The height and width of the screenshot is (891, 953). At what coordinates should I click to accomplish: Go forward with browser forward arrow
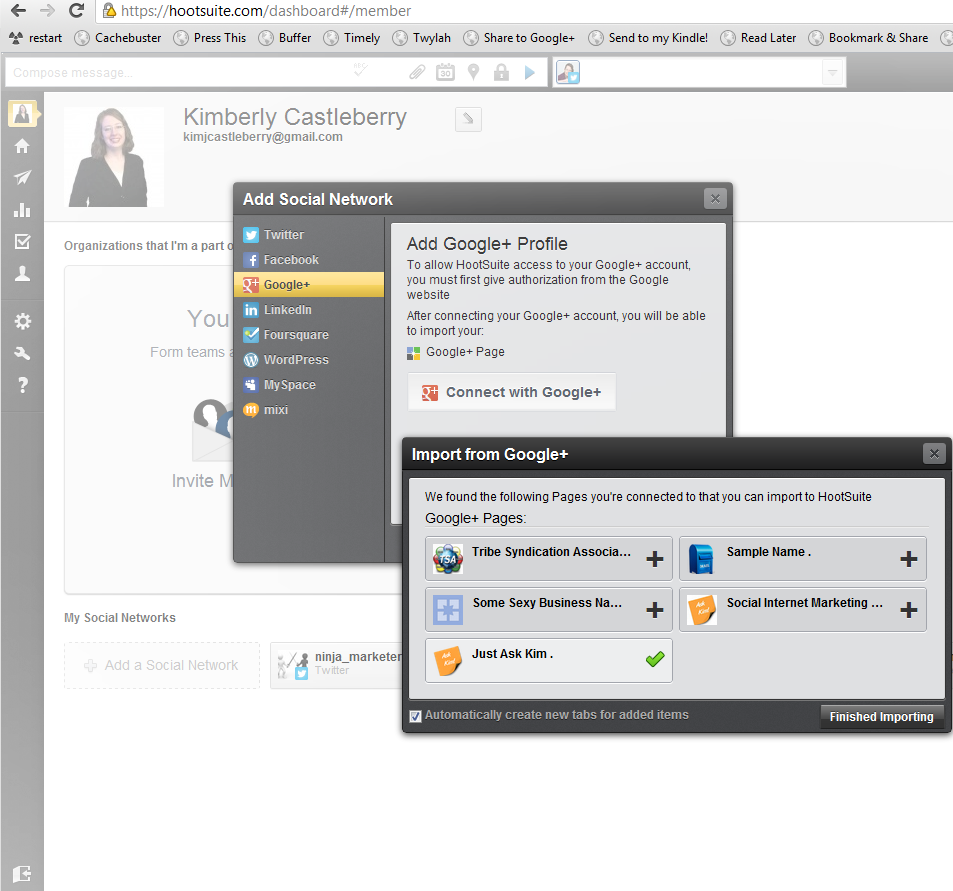point(47,10)
